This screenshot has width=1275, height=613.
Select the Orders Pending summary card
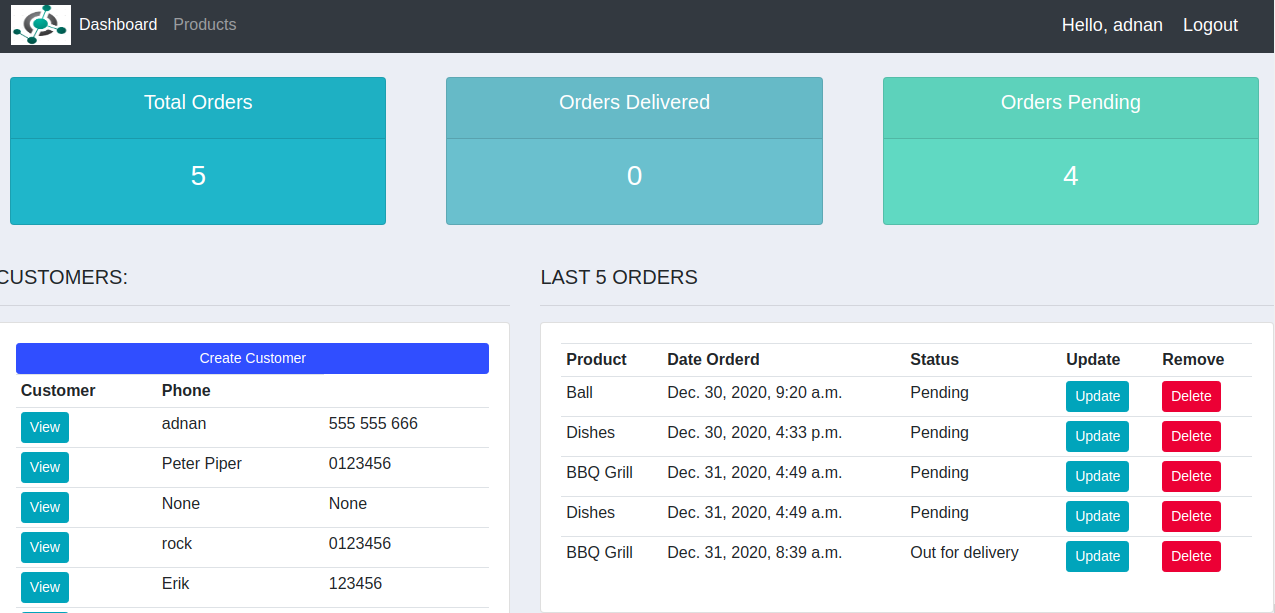[x=1070, y=150]
